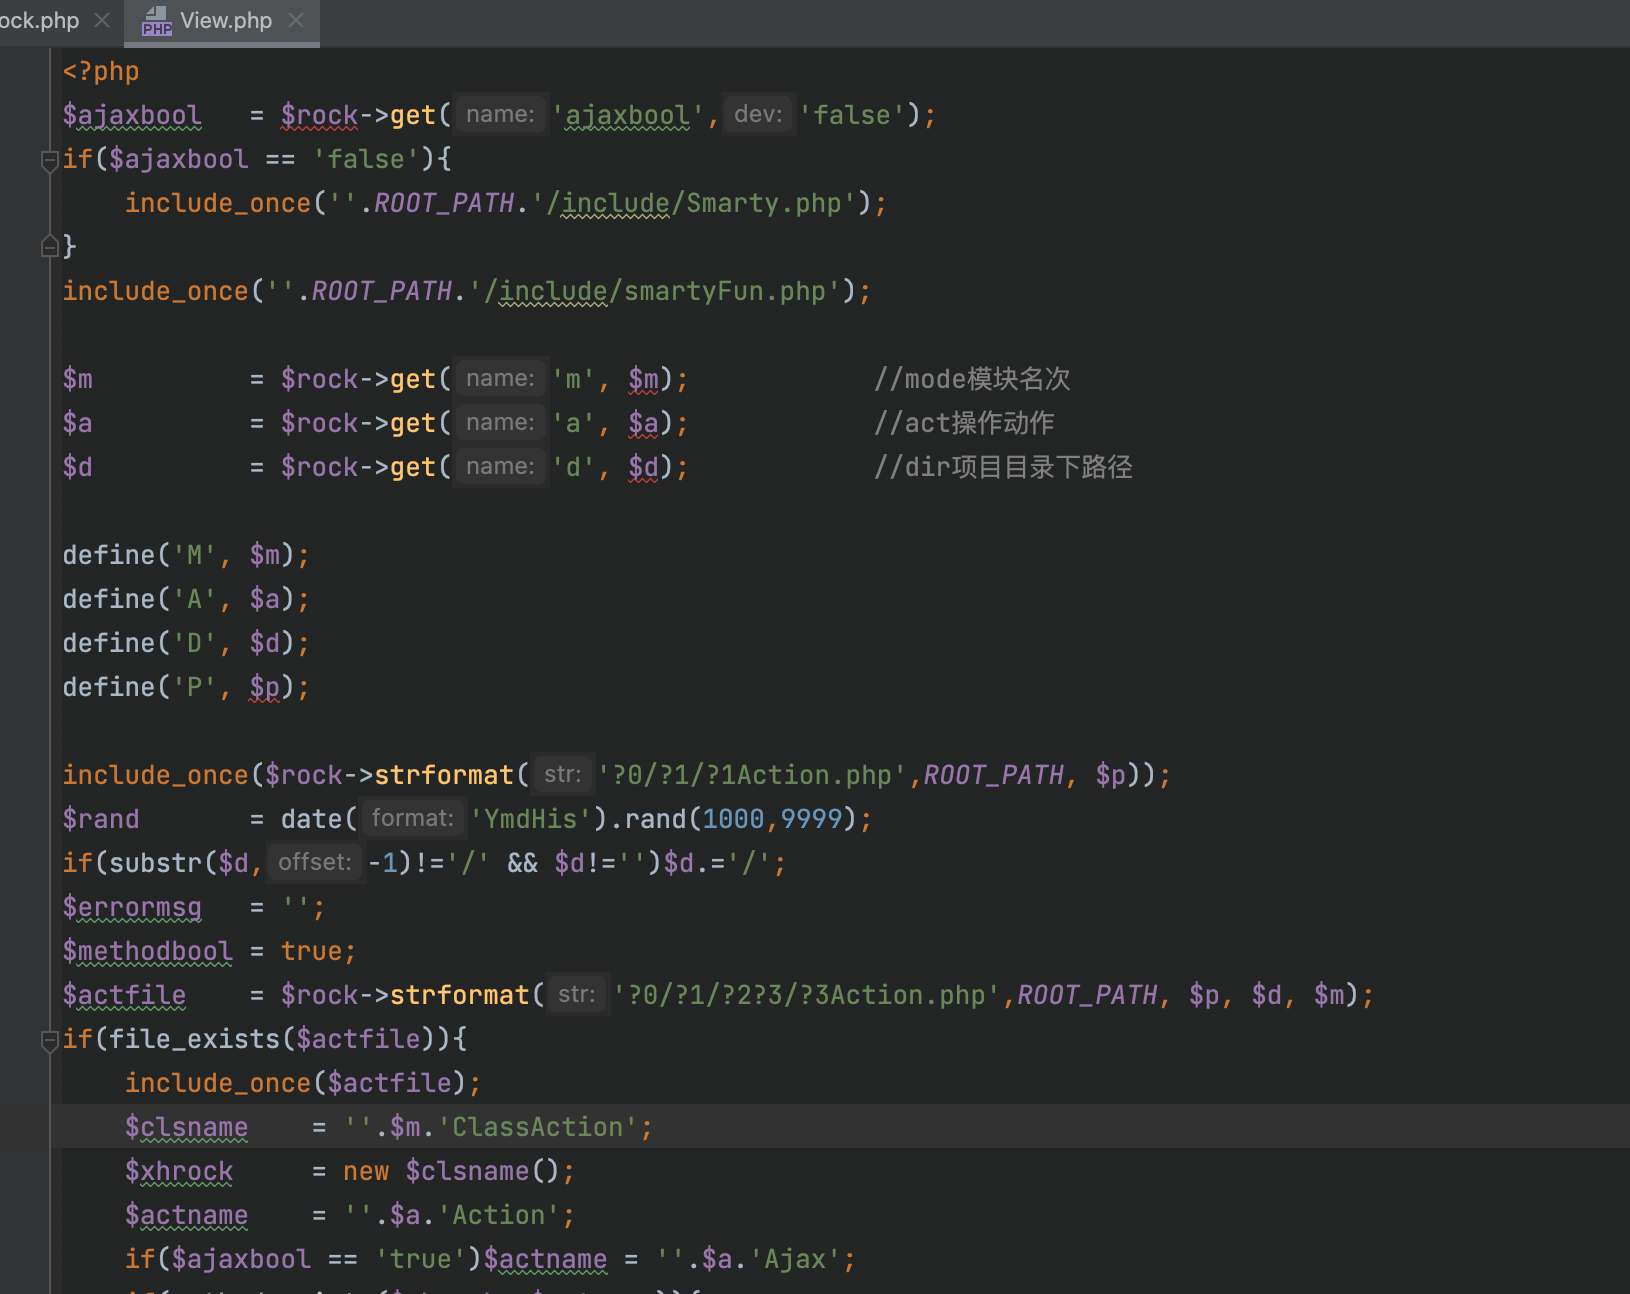Click the define('A', $a) line
Viewport: 1630px width, 1294px height.
click(x=186, y=600)
